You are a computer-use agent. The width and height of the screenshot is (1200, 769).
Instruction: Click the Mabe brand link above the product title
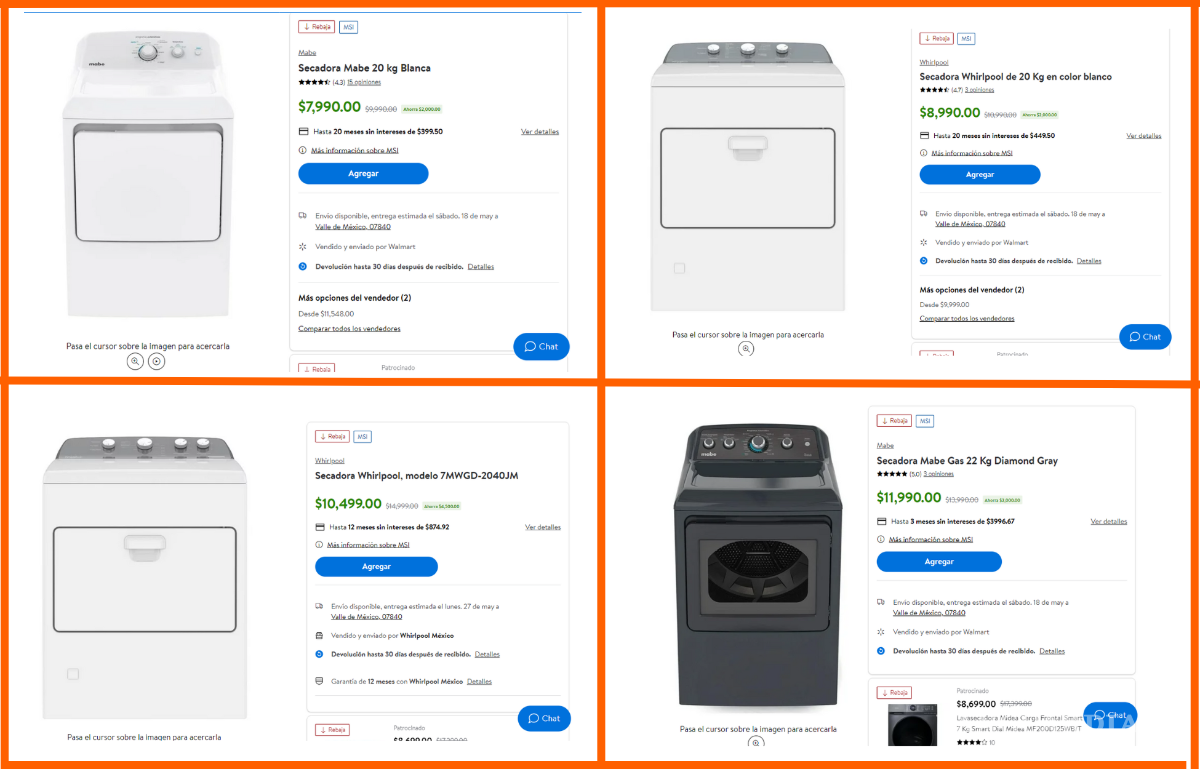tap(306, 51)
